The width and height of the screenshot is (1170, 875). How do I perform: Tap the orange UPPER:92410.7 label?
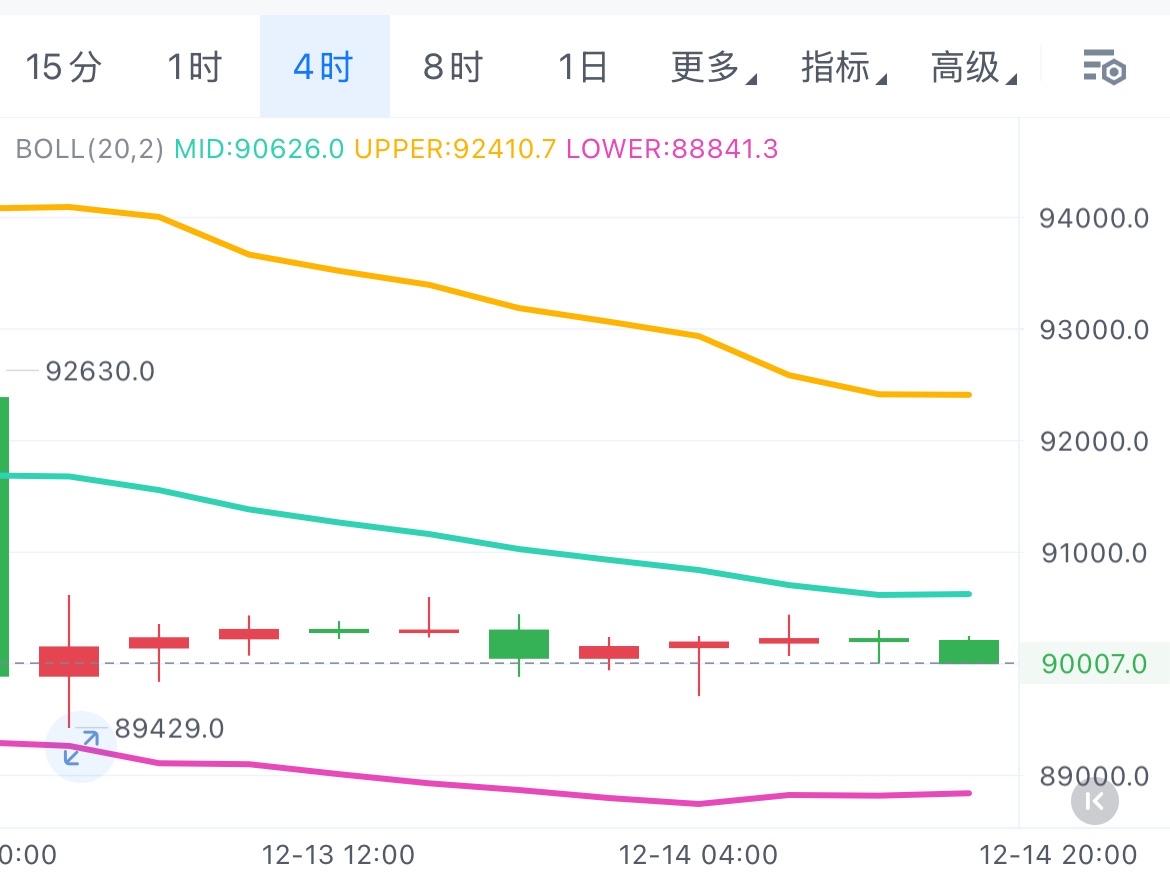(x=455, y=150)
